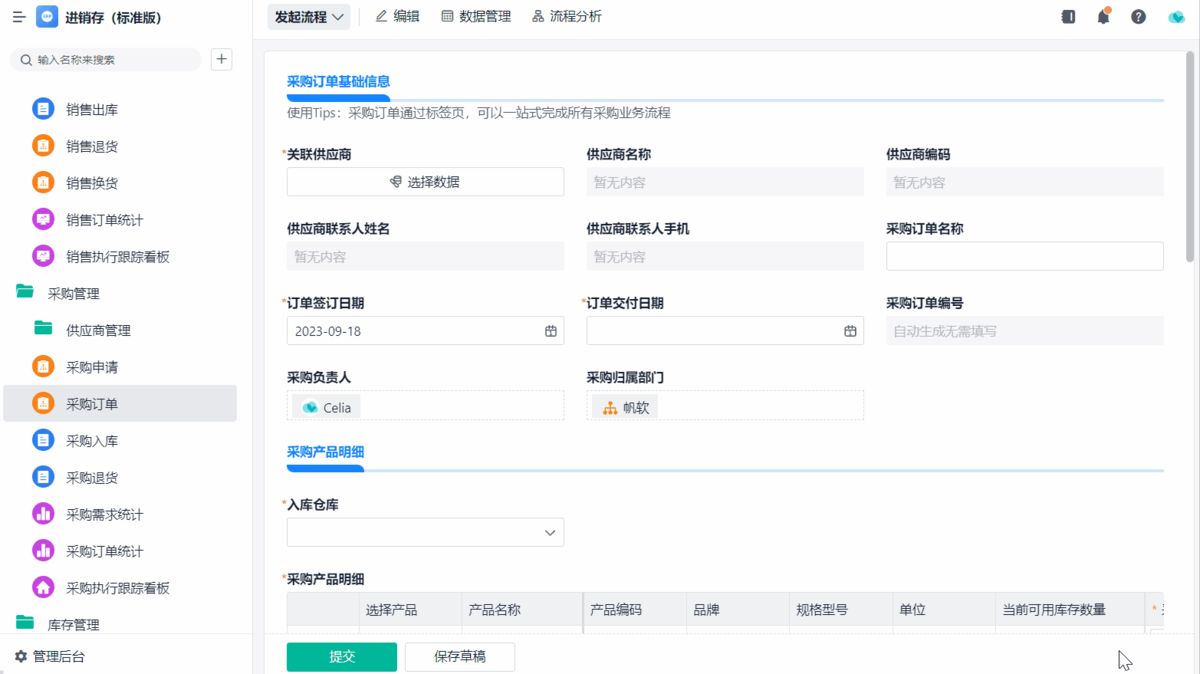Screen dimensions: 1200x674
Task: Click the 采购产品明细 section title with underline
Action: 325,452
